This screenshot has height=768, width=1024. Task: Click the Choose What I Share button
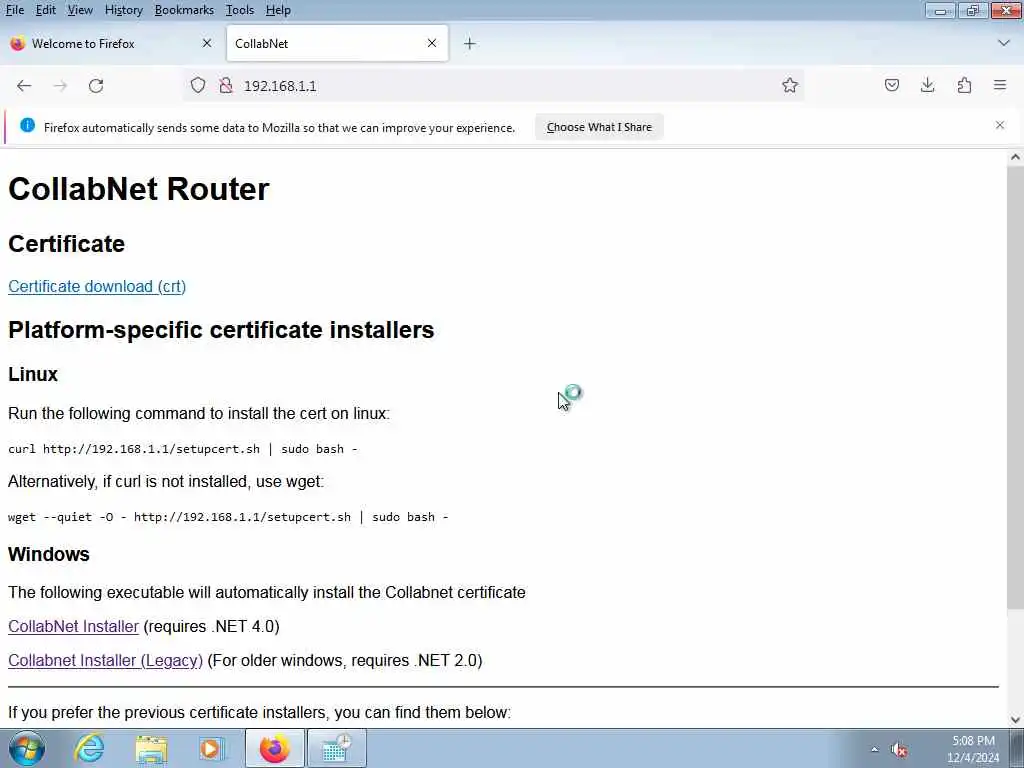pos(599,127)
